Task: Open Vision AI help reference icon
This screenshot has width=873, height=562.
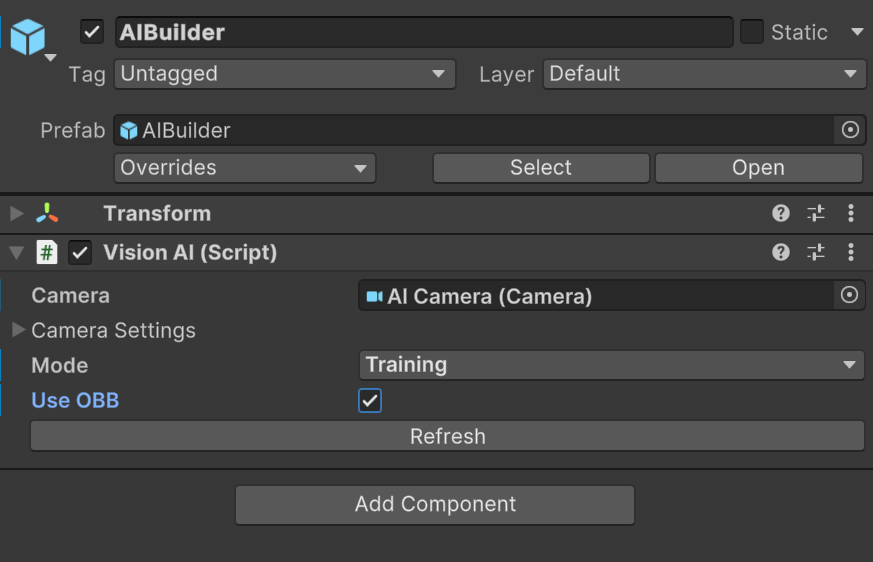Action: point(781,253)
